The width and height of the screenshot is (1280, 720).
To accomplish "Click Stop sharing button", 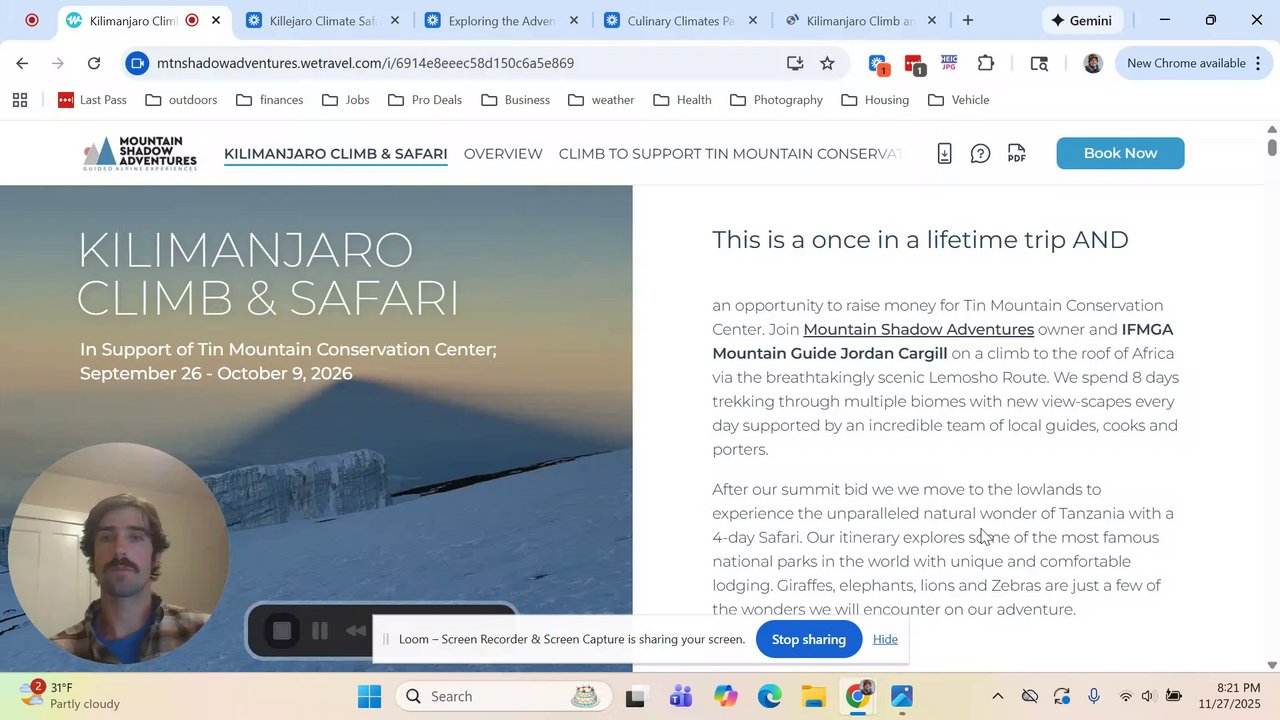I will [x=808, y=639].
